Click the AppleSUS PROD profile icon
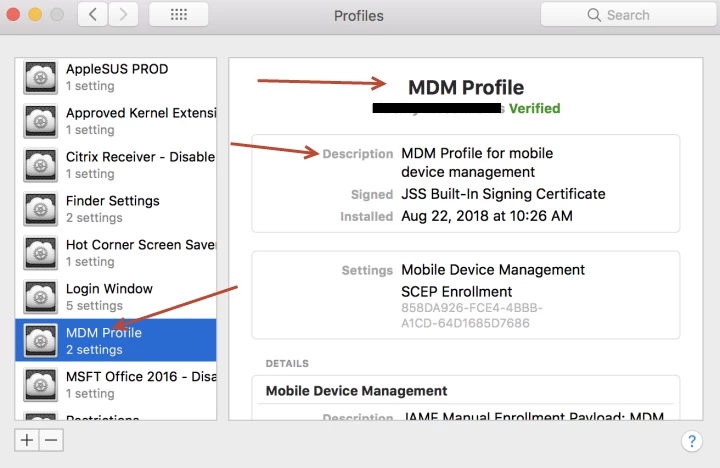This screenshot has width=720, height=468. pos(40,77)
